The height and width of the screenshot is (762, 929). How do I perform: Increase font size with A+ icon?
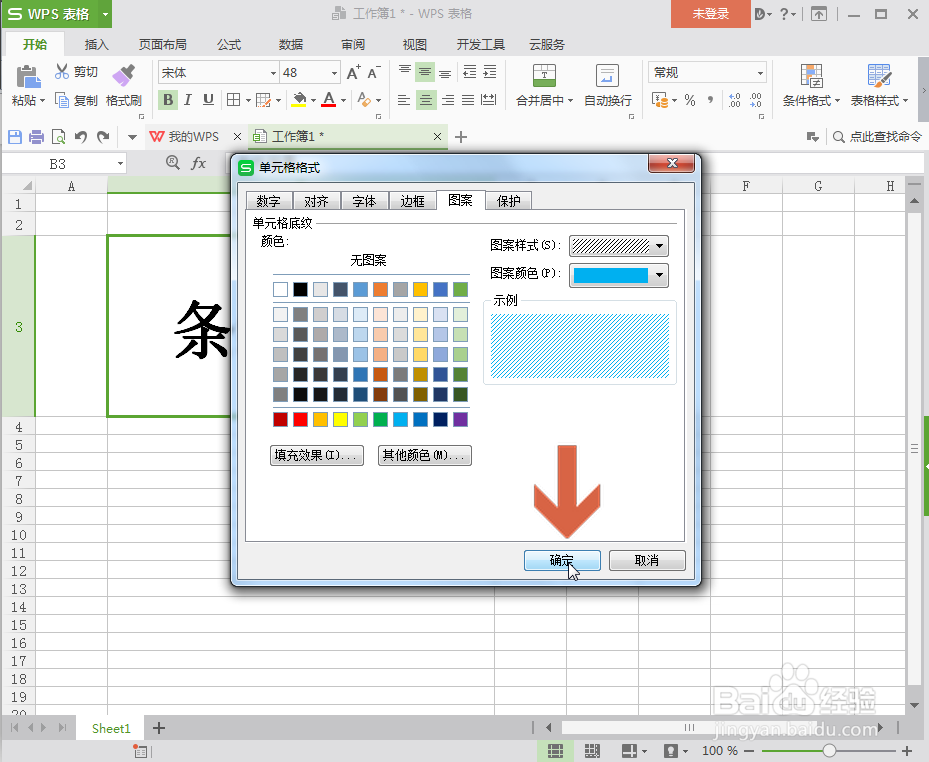tap(354, 72)
